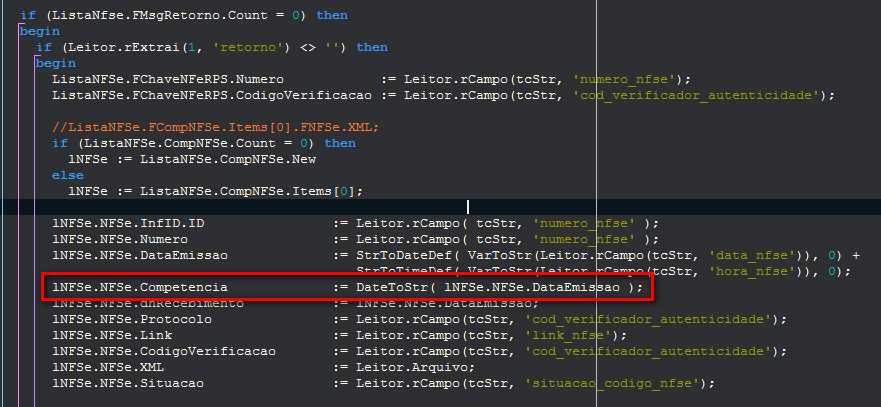This screenshot has width=881, height=407.
Task: Click 'hora_nfse' string literal
Action: tap(753, 272)
